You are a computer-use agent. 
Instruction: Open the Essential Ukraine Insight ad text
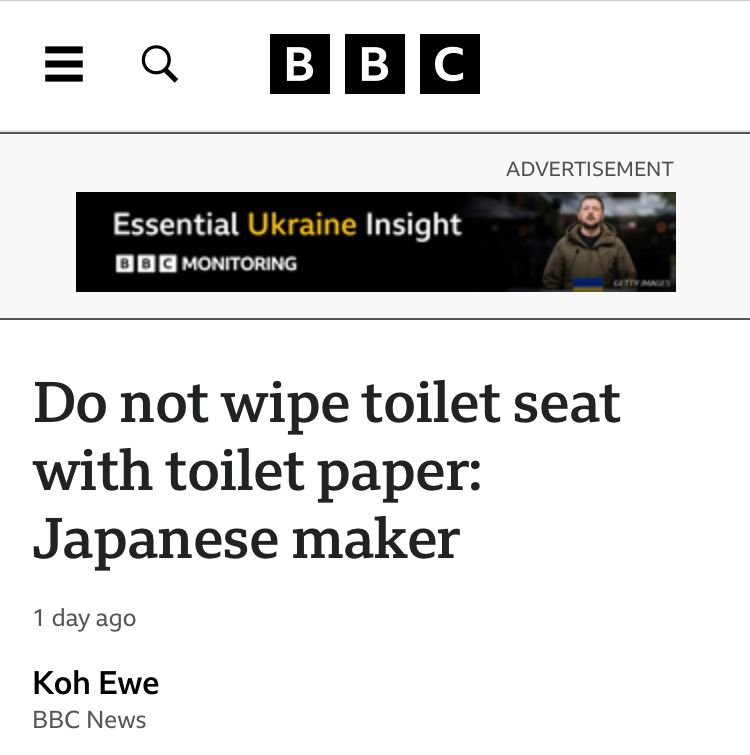pos(287,224)
